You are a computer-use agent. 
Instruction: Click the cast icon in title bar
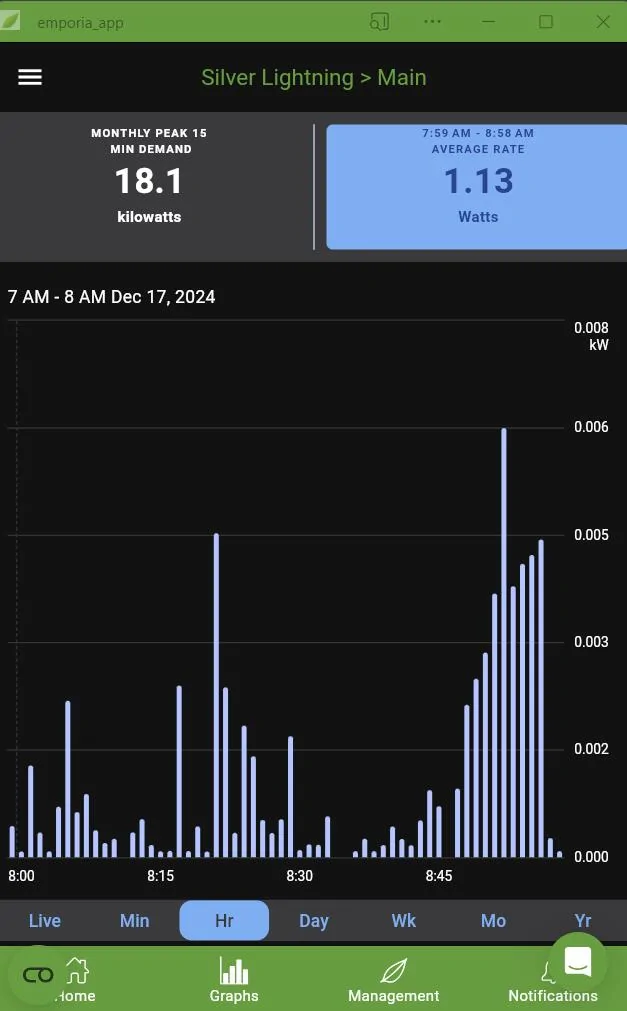pyautogui.click(x=379, y=21)
